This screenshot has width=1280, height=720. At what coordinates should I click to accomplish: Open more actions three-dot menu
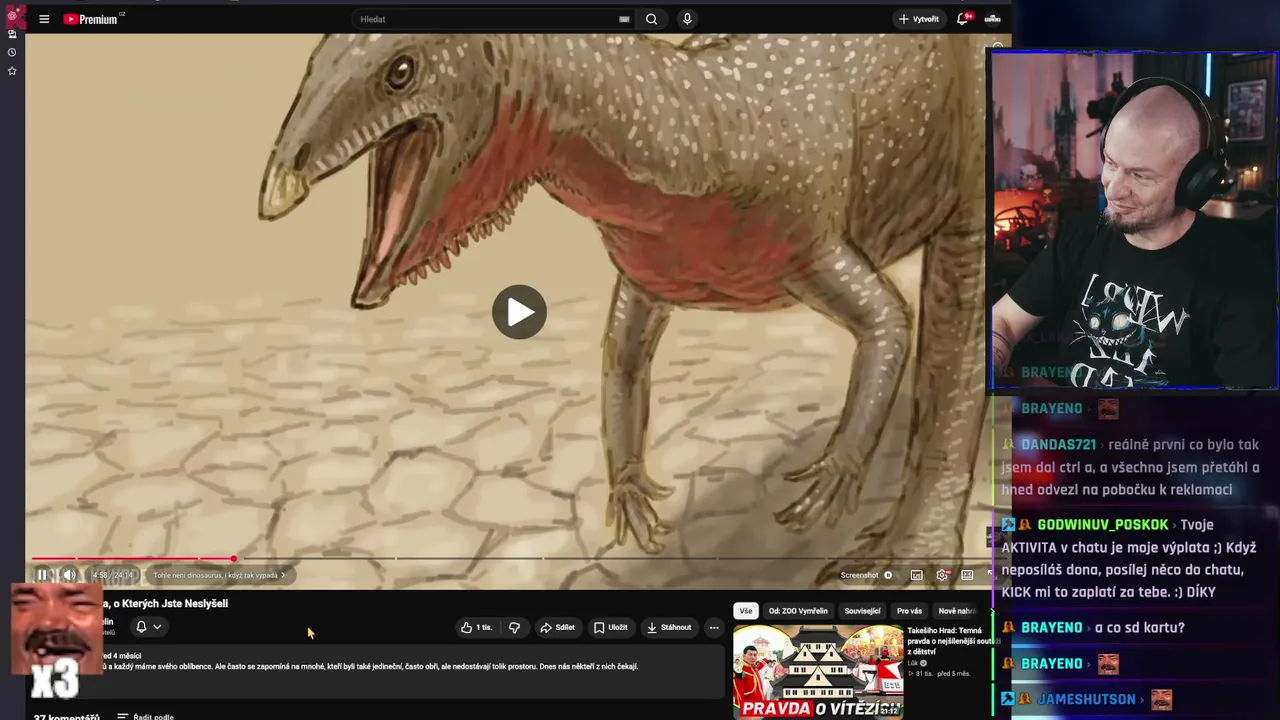point(714,627)
